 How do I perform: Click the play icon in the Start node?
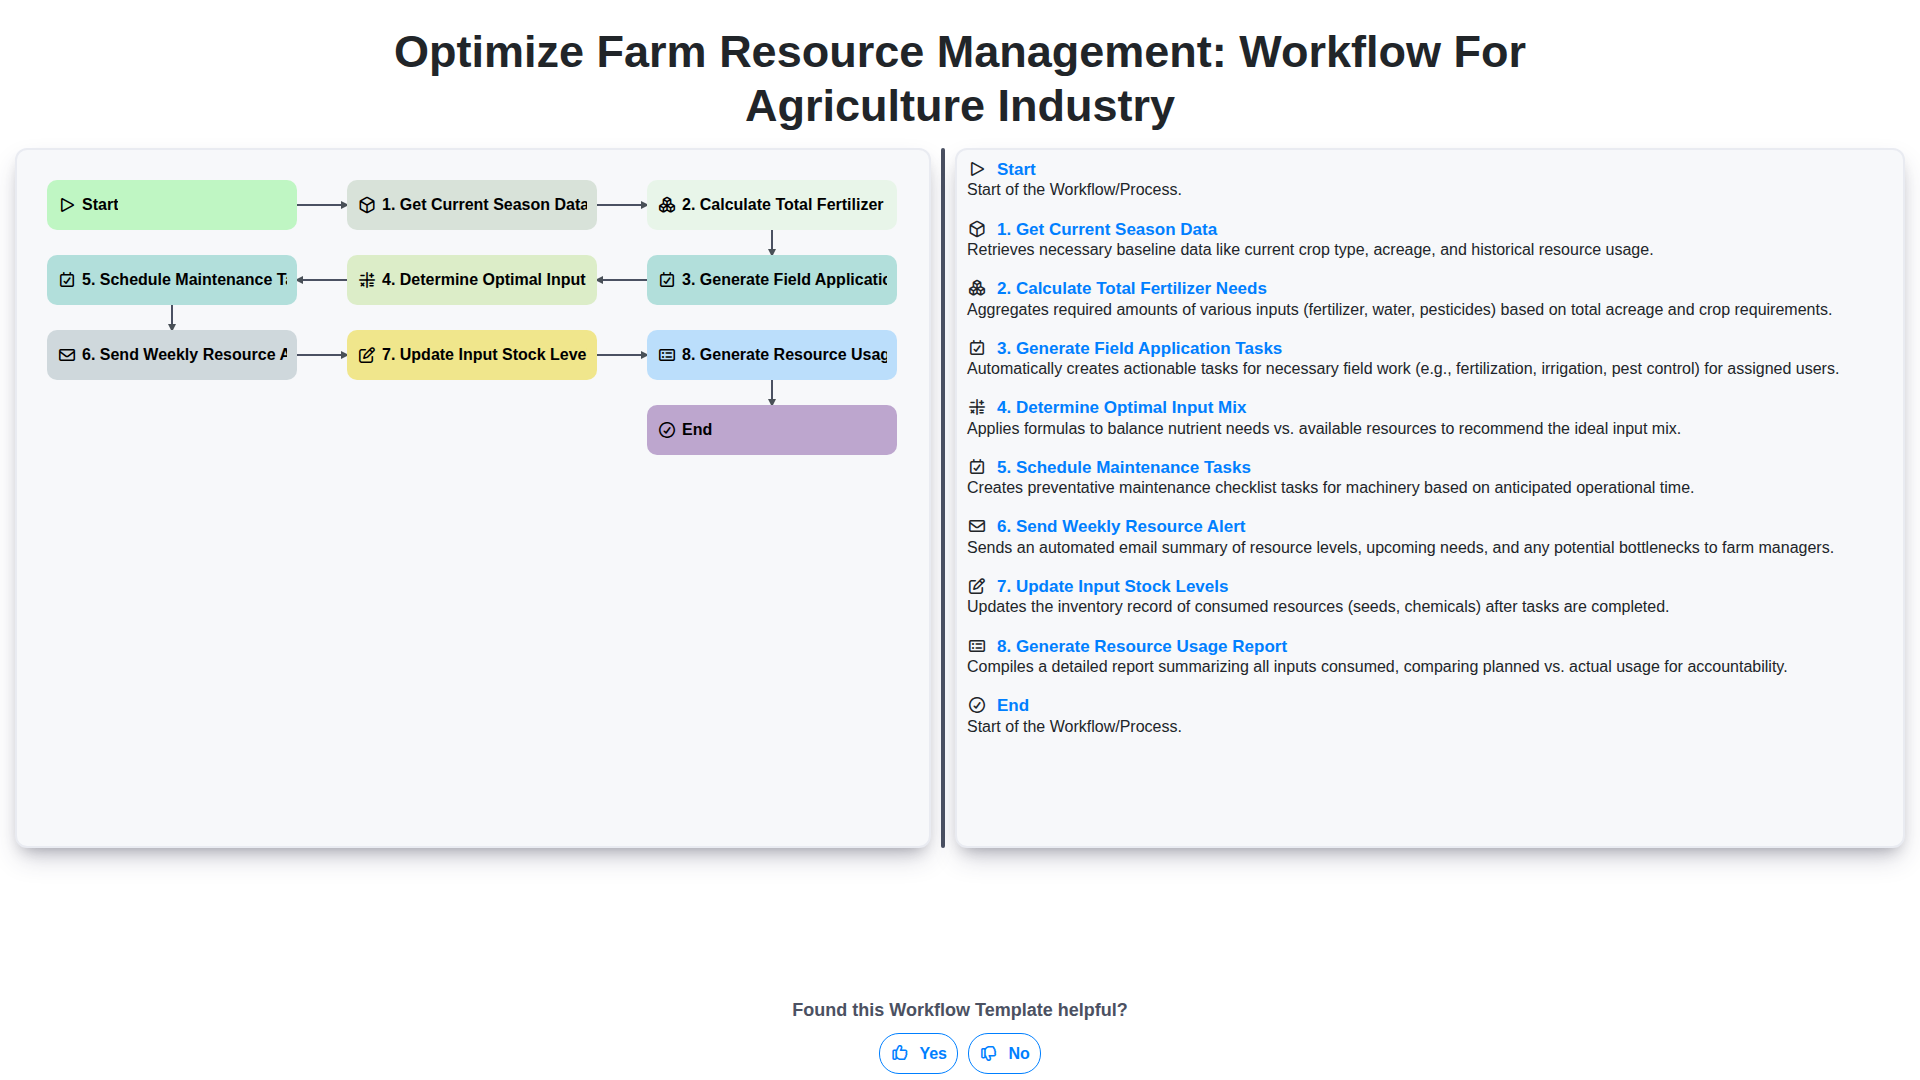67,205
